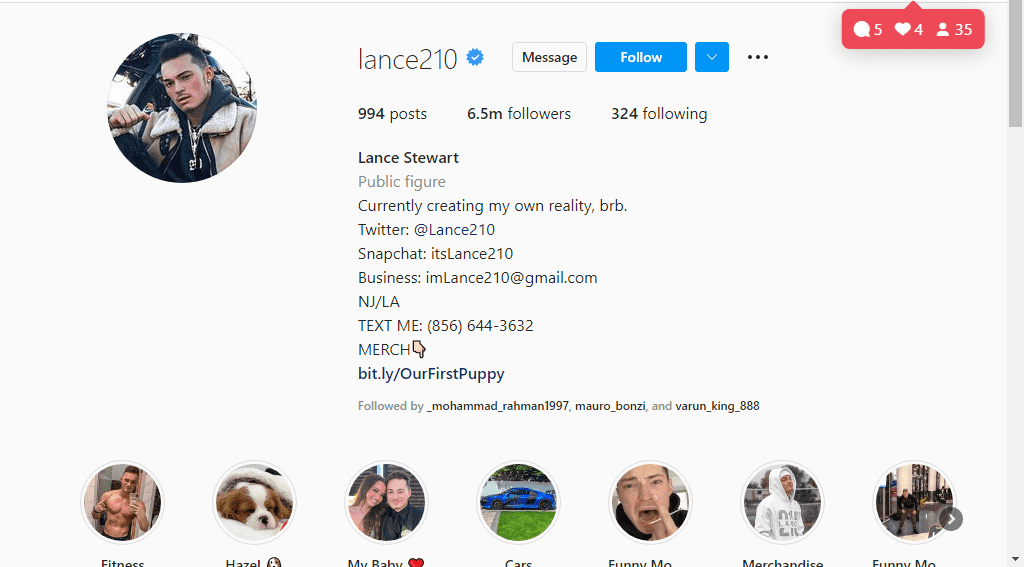Click the verified badge next to lance210
1024x567 pixels.
click(x=475, y=57)
